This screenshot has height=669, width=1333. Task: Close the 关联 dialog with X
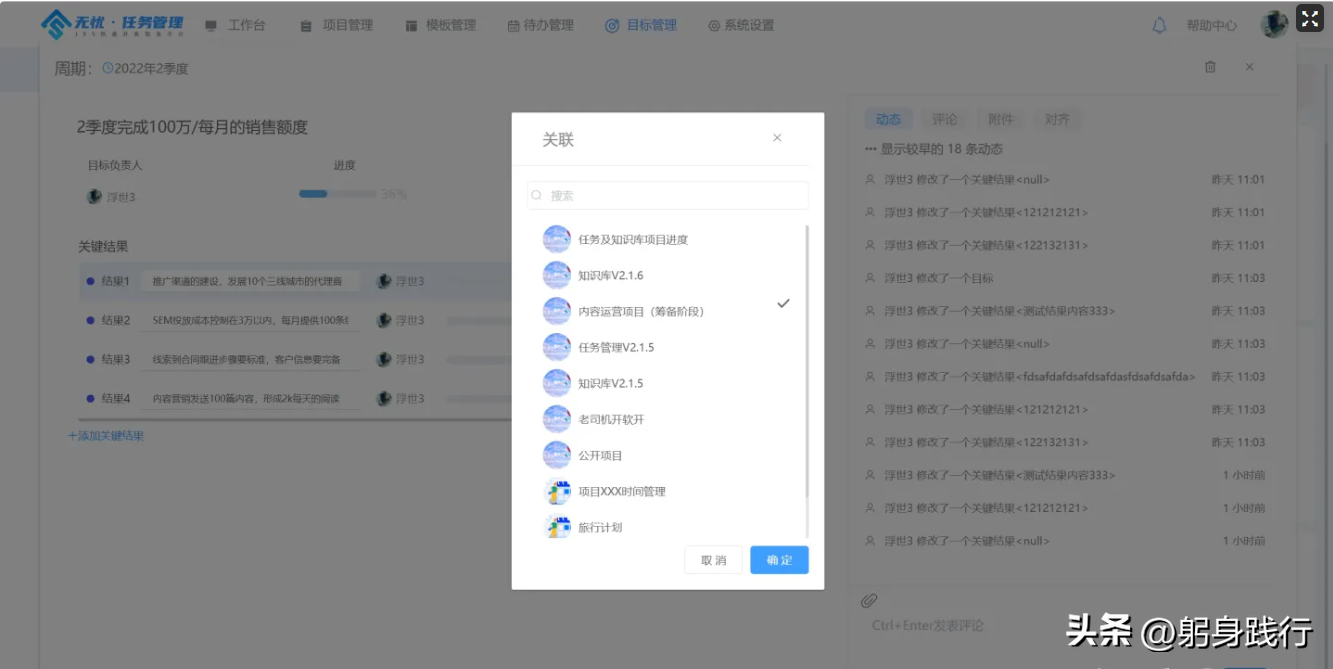(x=777, y=138)
